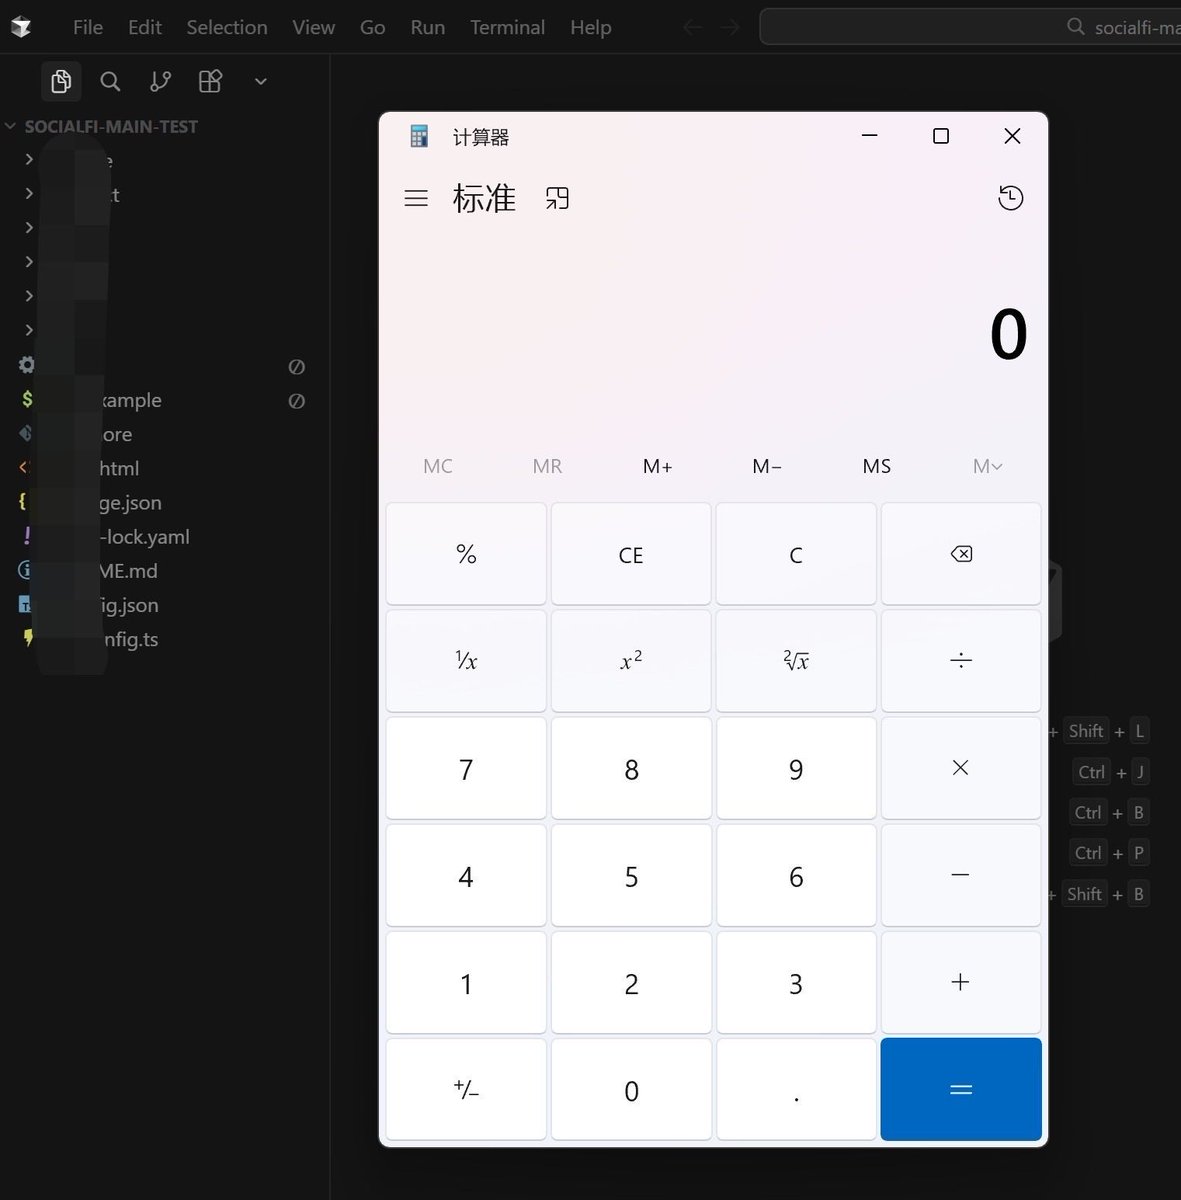Open the memory list M dropdown
Viewport: 1181px width, 1200px height.
point(987,466)
